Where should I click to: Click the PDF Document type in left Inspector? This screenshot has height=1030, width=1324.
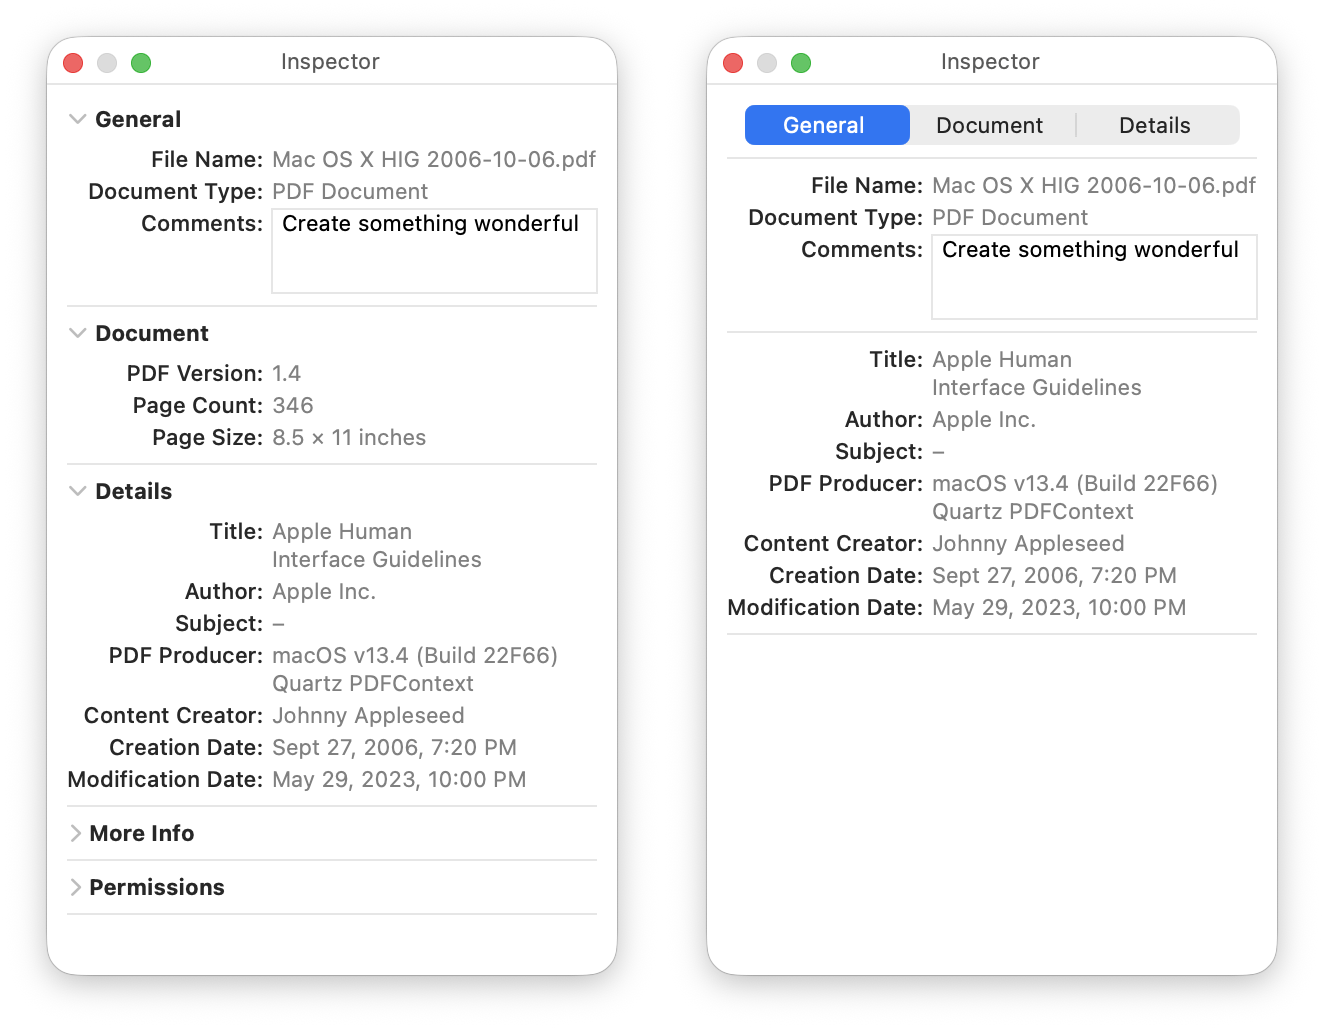350,192
